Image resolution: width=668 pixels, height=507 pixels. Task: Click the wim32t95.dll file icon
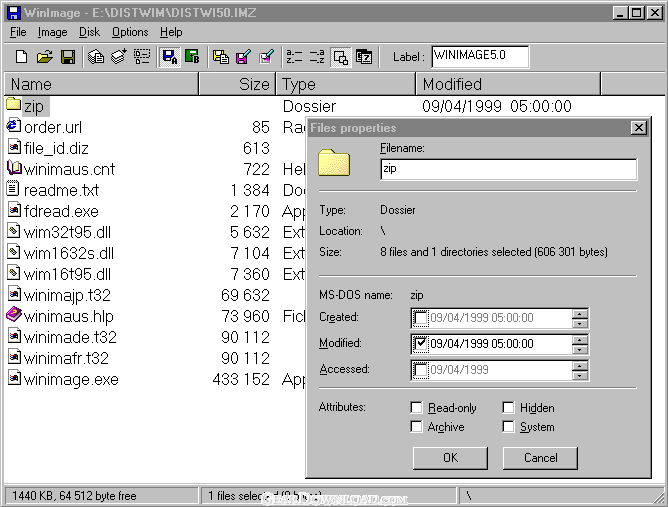pos(14,231)
